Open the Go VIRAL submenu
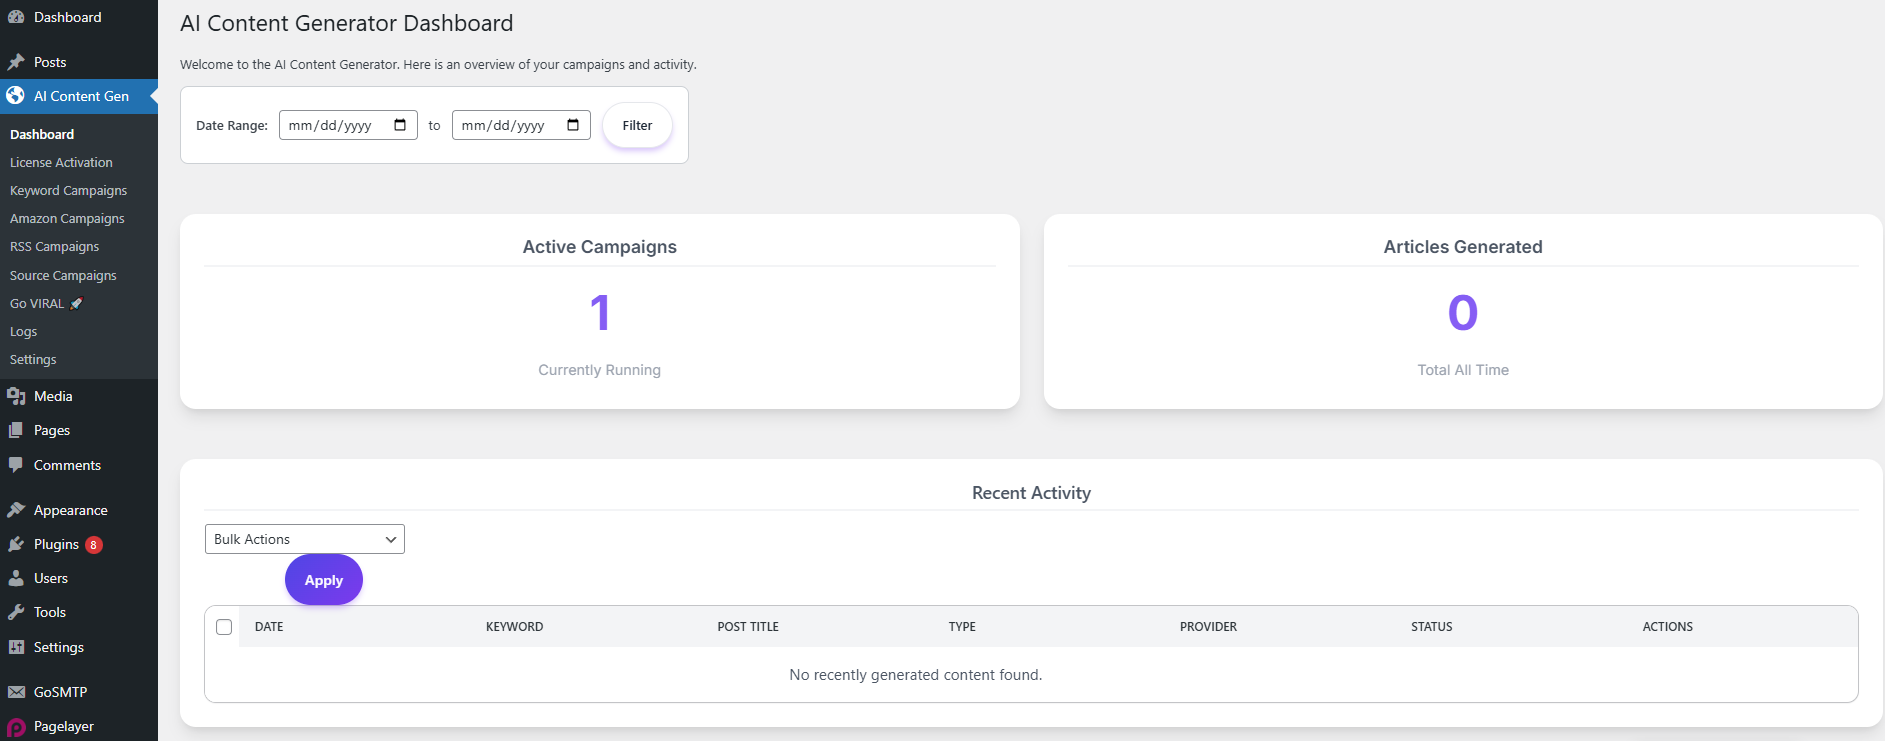This screenshot has width=1885, height=741. point(46,303)
